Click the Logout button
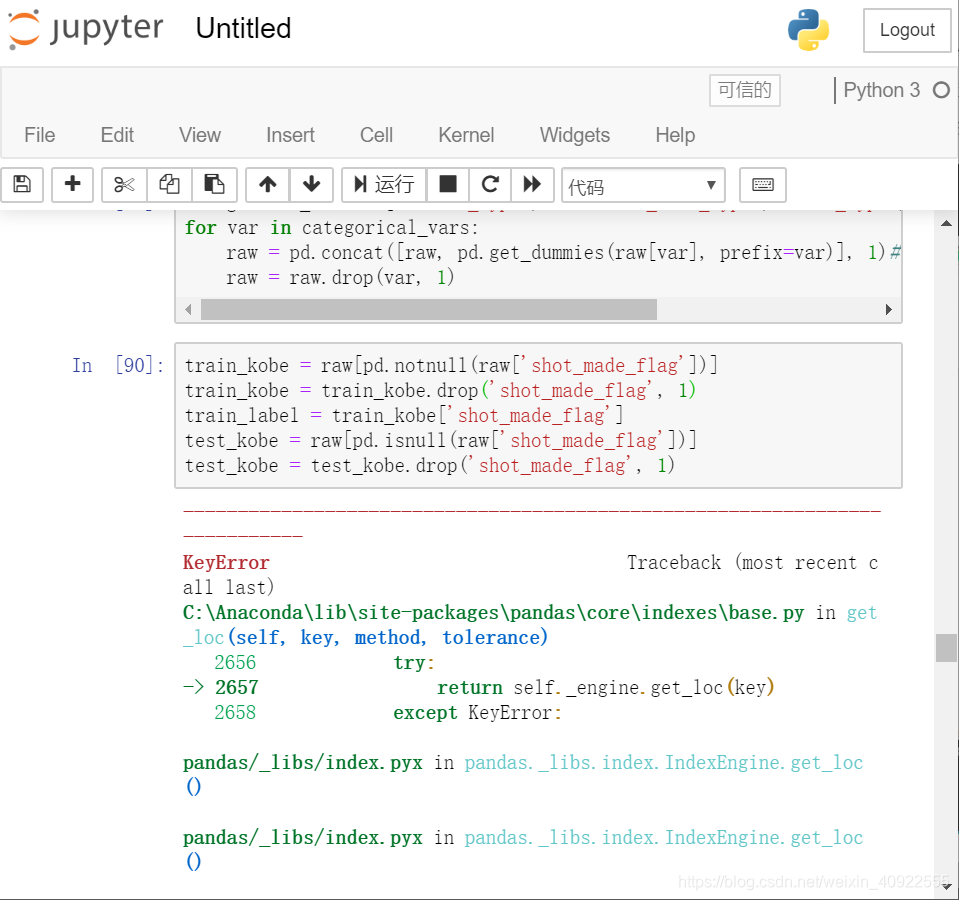Viewport: 959px width, 900px height. (907, 30)
